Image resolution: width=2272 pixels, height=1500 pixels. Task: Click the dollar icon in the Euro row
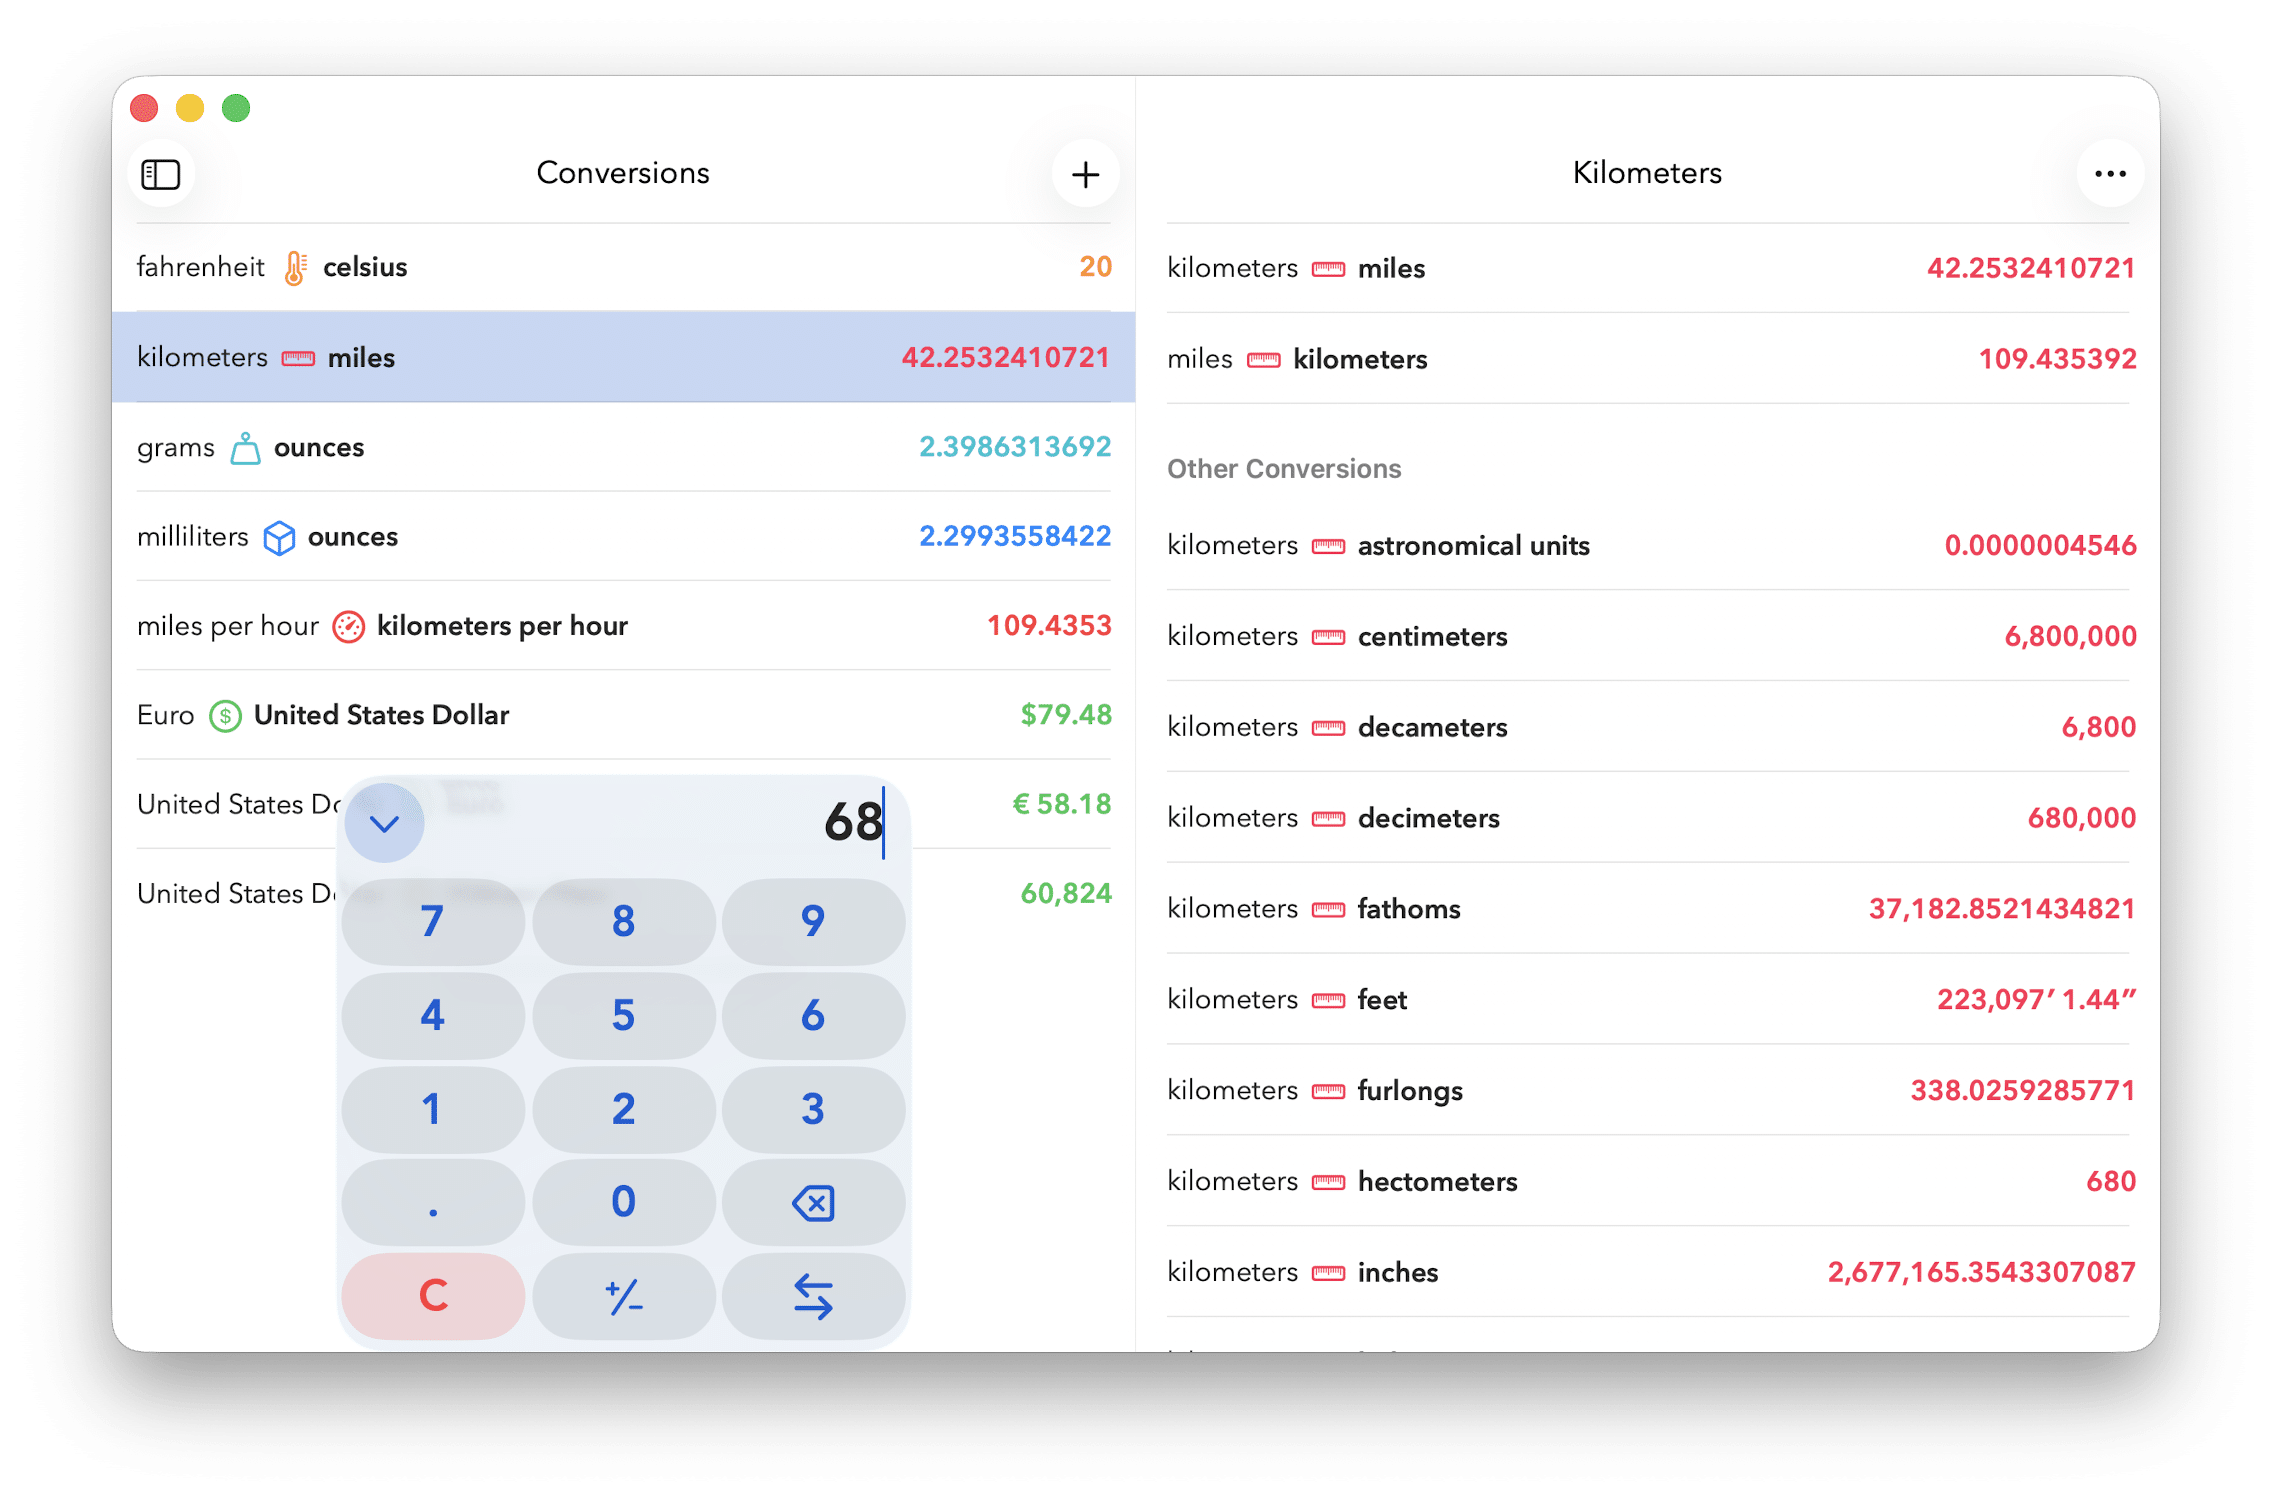(x=225, y=716)
